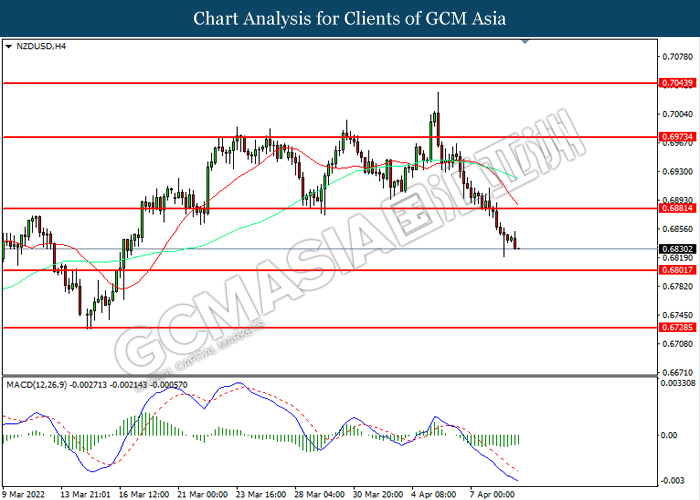
Task: Click the 0.69300 price axis value
Action: [x=677, y=171]
